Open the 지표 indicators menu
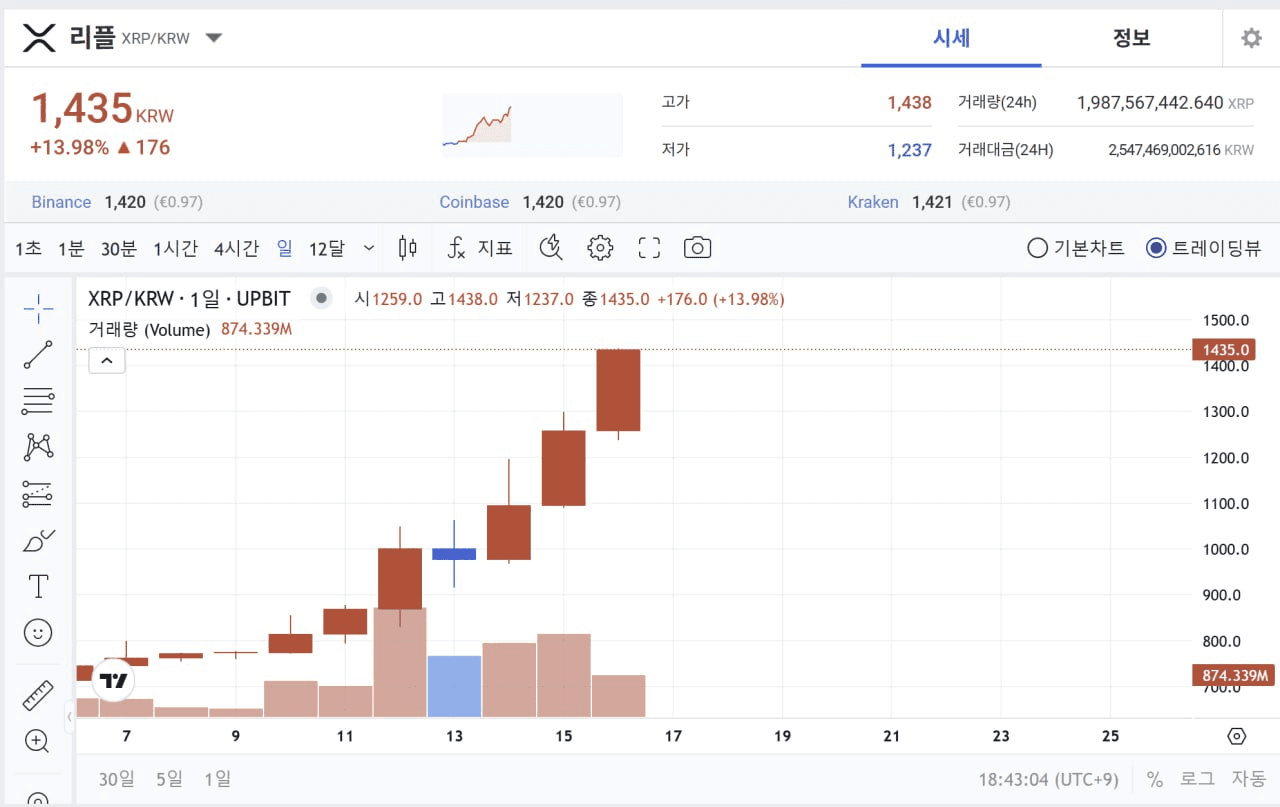The height and width of the screenshot is (807, 1280). point(479,248)
